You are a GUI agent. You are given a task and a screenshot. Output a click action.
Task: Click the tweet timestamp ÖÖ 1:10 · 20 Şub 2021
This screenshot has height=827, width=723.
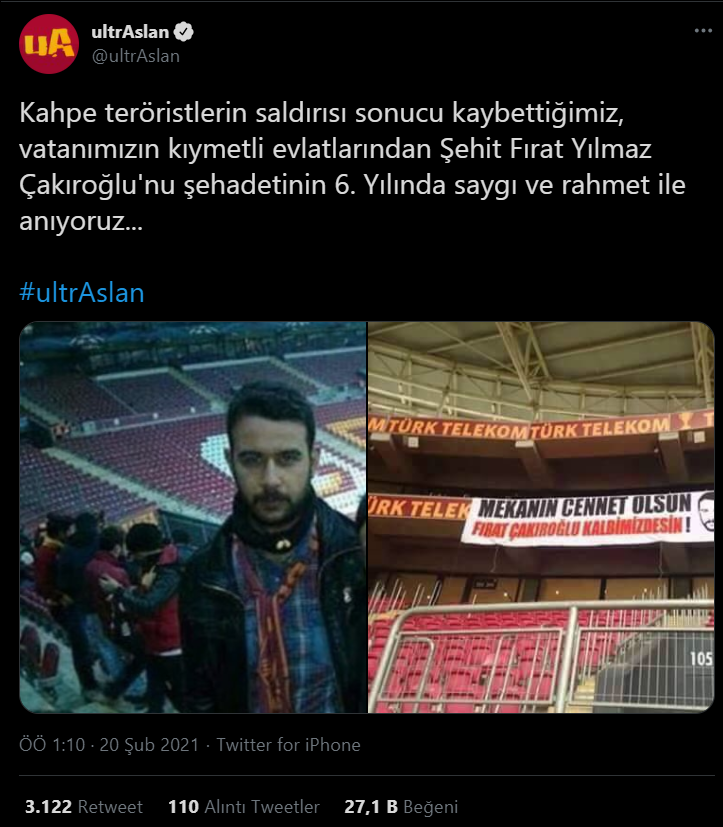109,745
